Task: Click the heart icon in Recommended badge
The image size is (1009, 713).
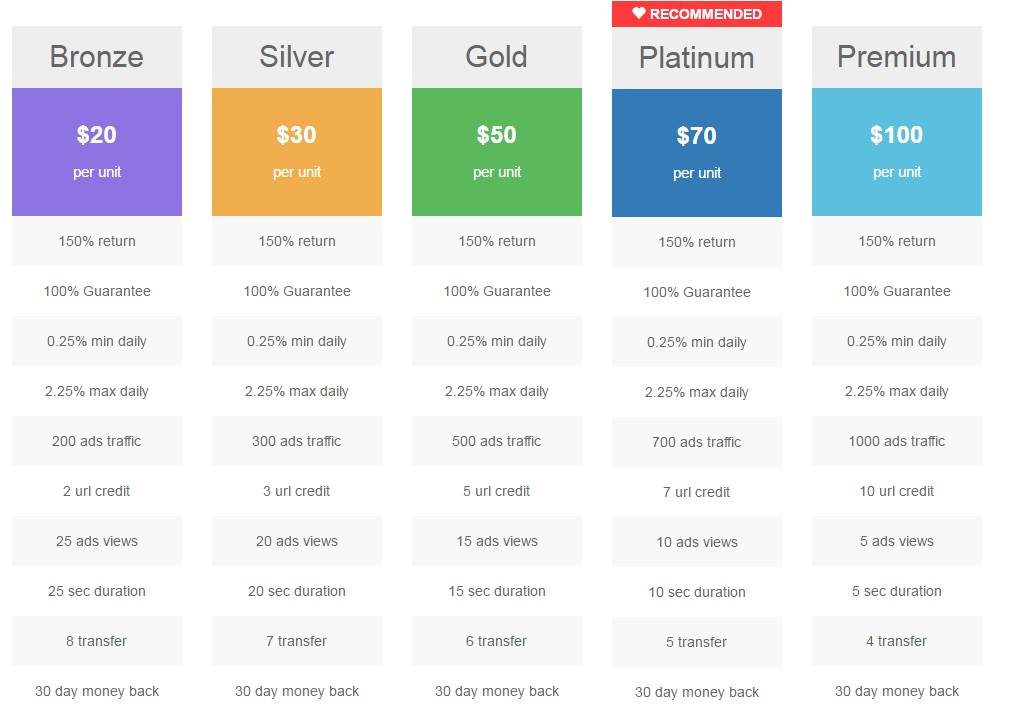Action: [x=639, y=14]
